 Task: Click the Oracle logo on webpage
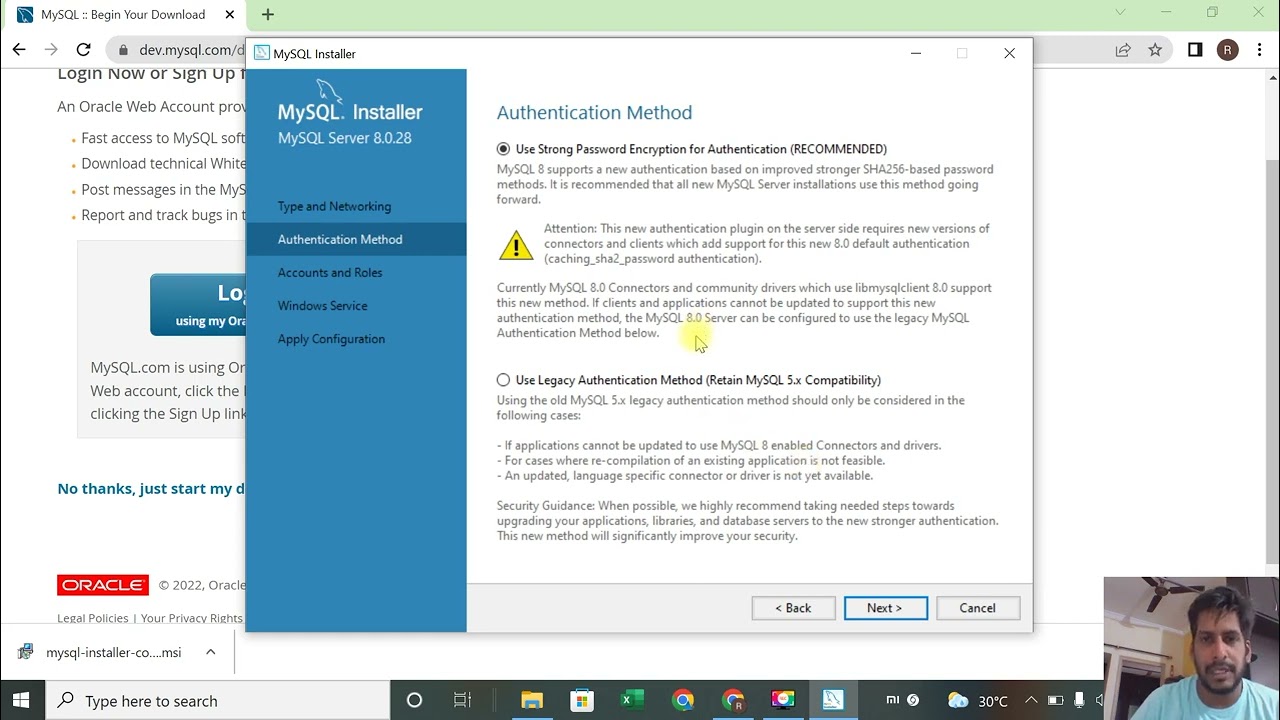point(103,585)
